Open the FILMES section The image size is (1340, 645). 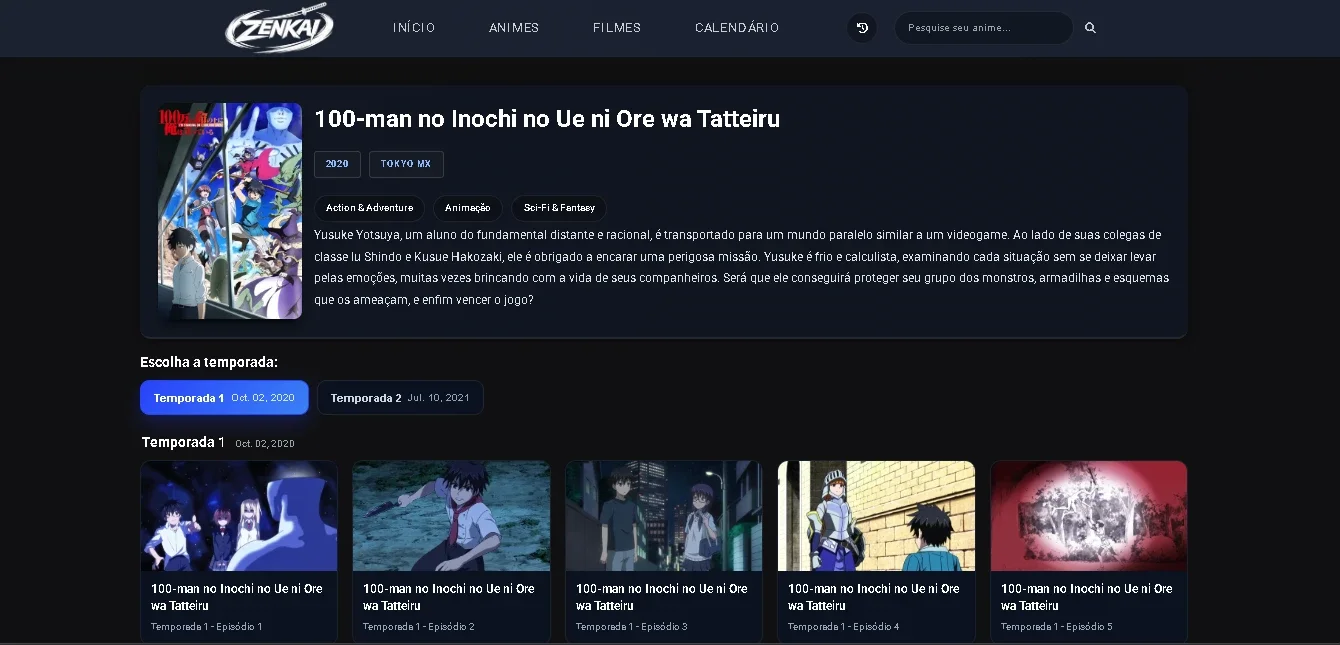coord(617,28)
